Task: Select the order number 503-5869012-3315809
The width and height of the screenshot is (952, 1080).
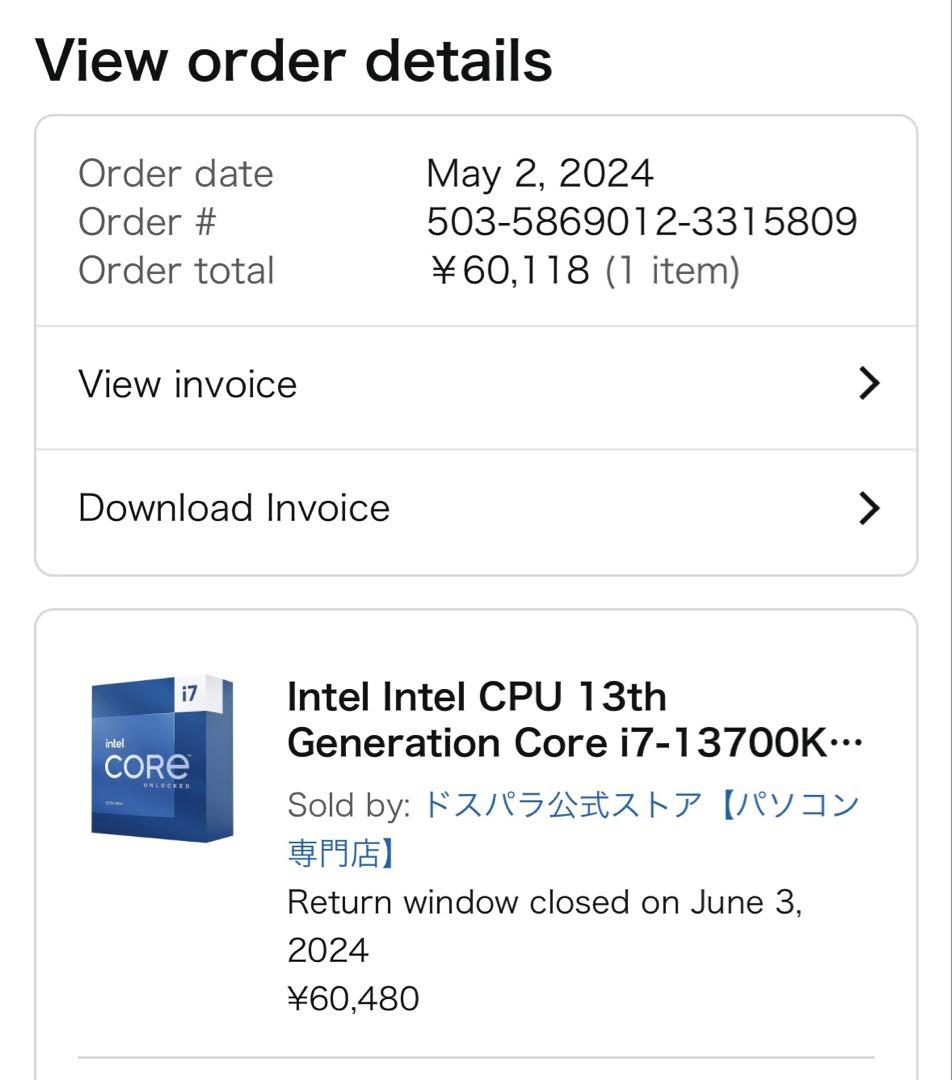Action: tap(640, 222)
